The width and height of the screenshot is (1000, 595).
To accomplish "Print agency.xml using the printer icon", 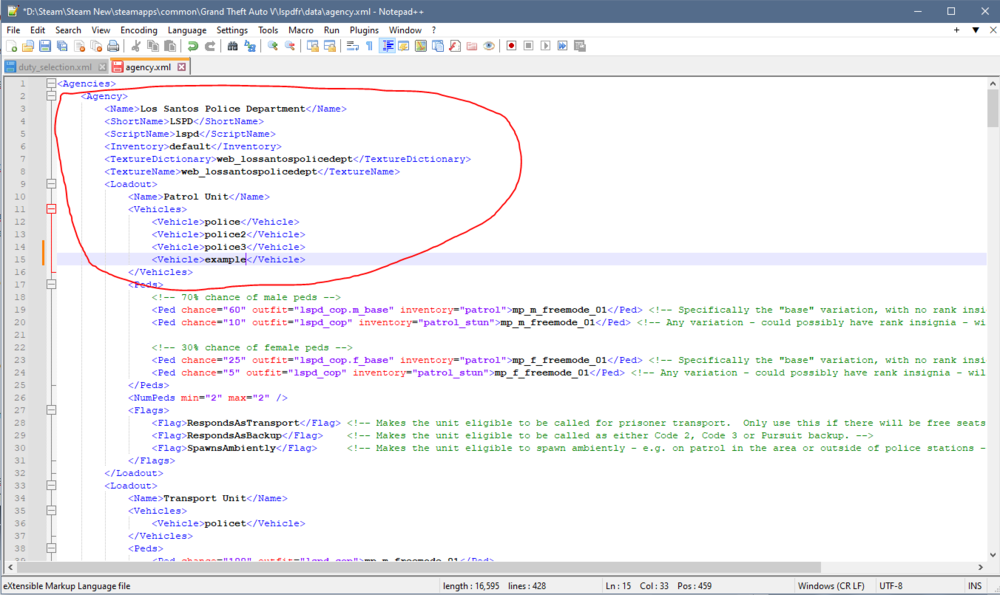I will 113,45.
